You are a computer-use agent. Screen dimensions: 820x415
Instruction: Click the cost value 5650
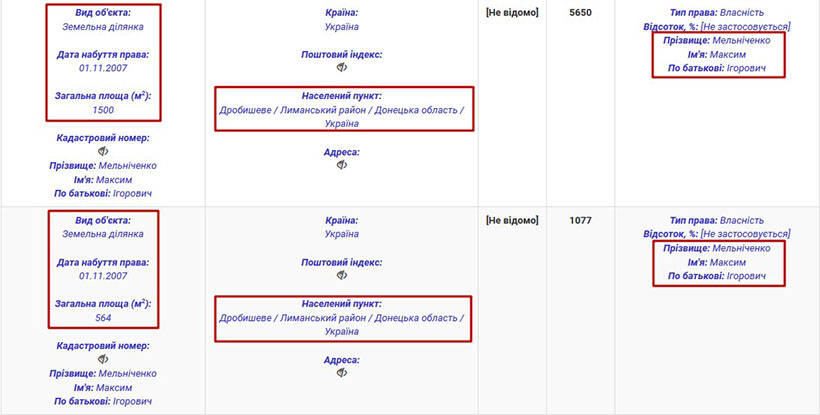coord(582,12)
